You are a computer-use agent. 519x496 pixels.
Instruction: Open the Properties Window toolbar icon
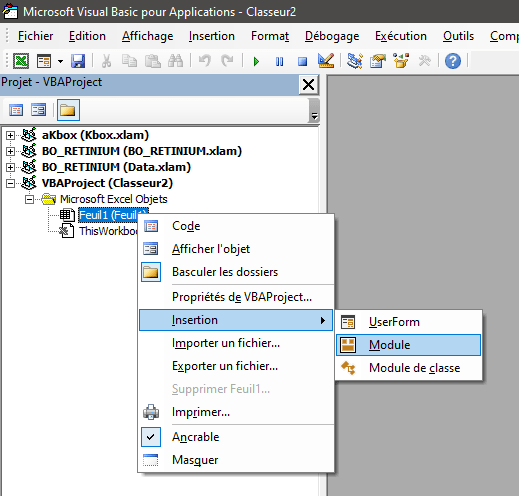point(378,61)
